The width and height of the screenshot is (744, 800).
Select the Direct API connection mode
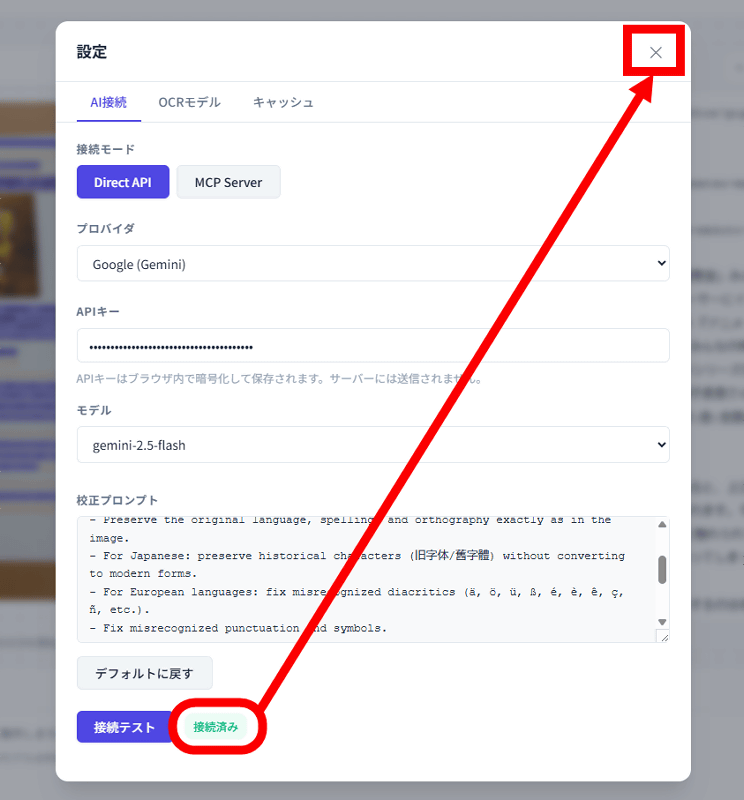[123, 182]
